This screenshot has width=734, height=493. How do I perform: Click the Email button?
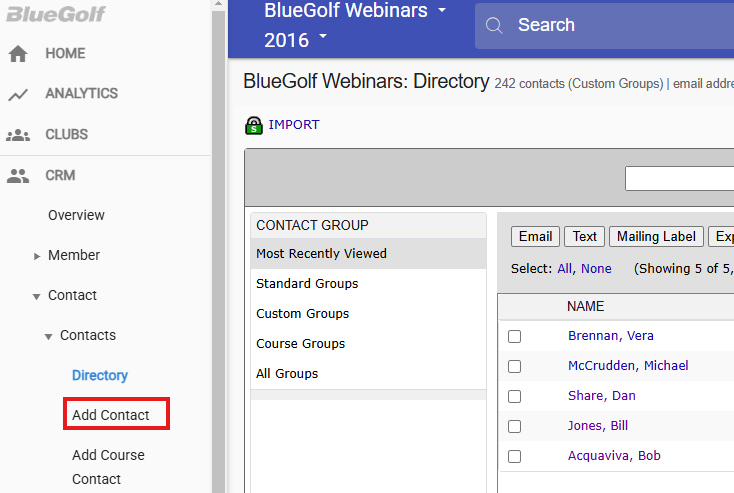tap(536, 236)
